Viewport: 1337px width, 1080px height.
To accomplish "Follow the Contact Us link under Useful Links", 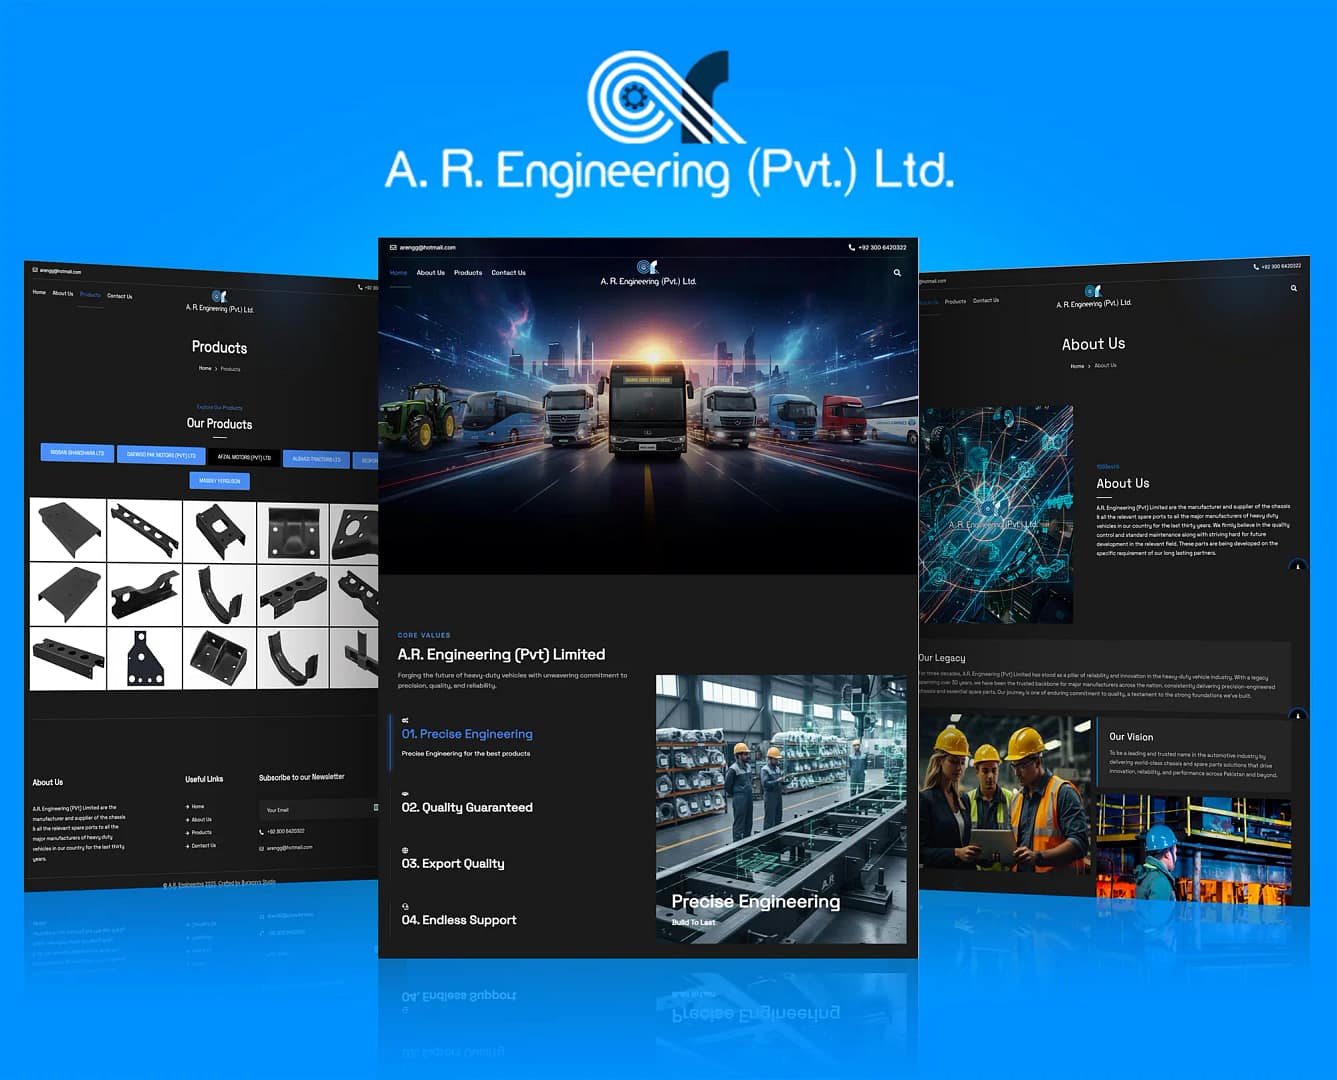I will pos(203,845).
